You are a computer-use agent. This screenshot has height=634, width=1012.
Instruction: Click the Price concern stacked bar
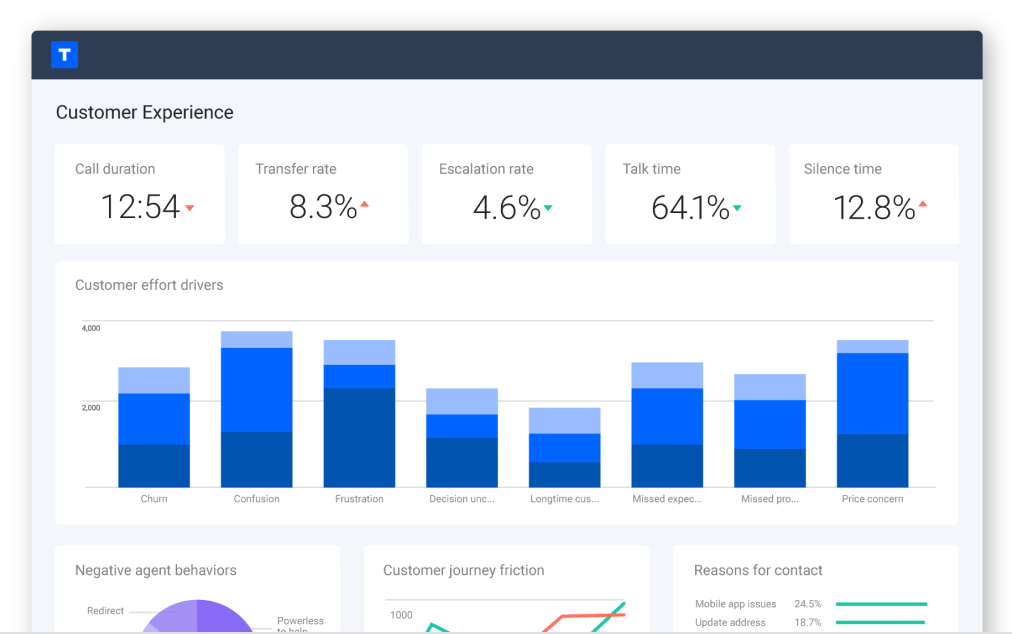(873, 414)
